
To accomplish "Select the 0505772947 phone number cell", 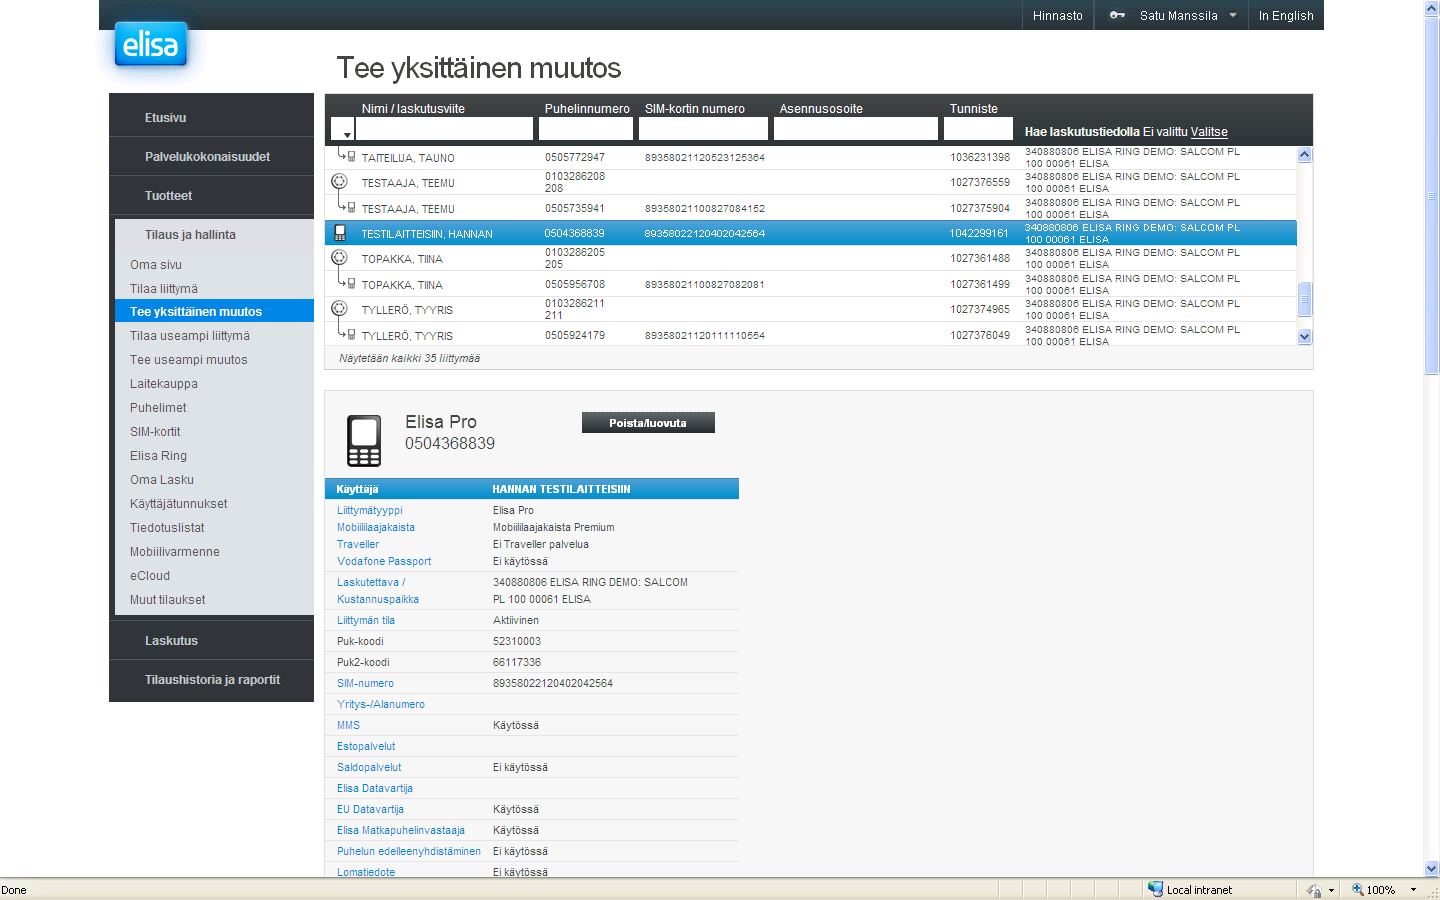I will point(575,157).
